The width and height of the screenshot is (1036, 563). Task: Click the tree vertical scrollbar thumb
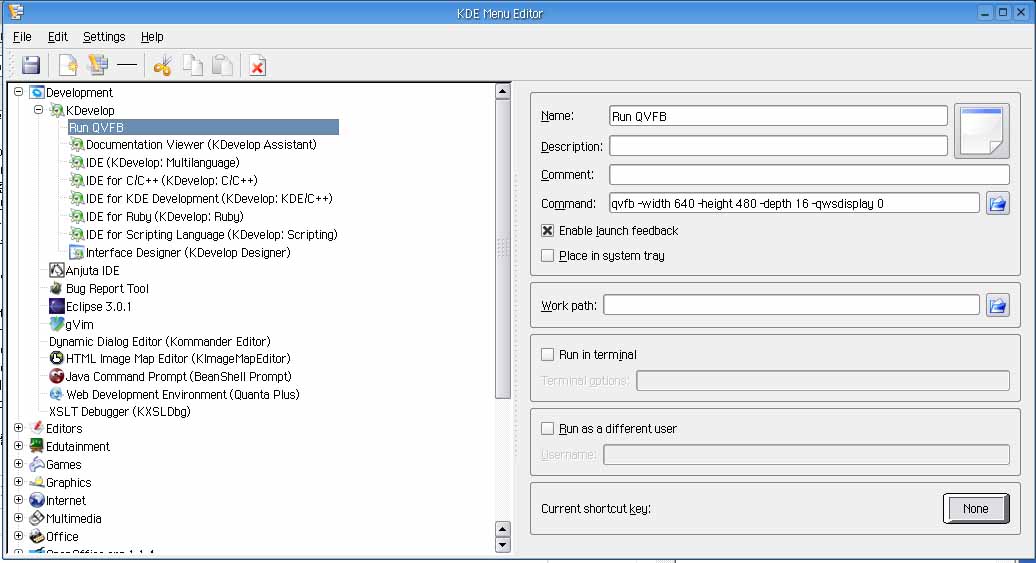point(503,248)
